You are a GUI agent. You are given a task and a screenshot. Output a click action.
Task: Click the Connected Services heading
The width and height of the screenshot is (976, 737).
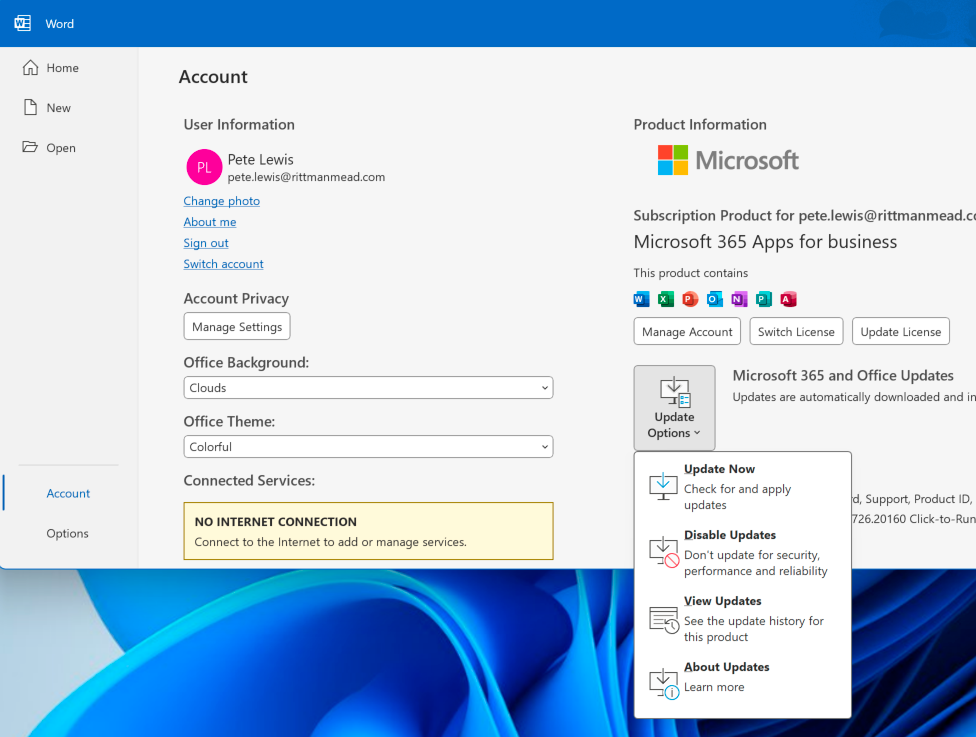tap(249, 481)
